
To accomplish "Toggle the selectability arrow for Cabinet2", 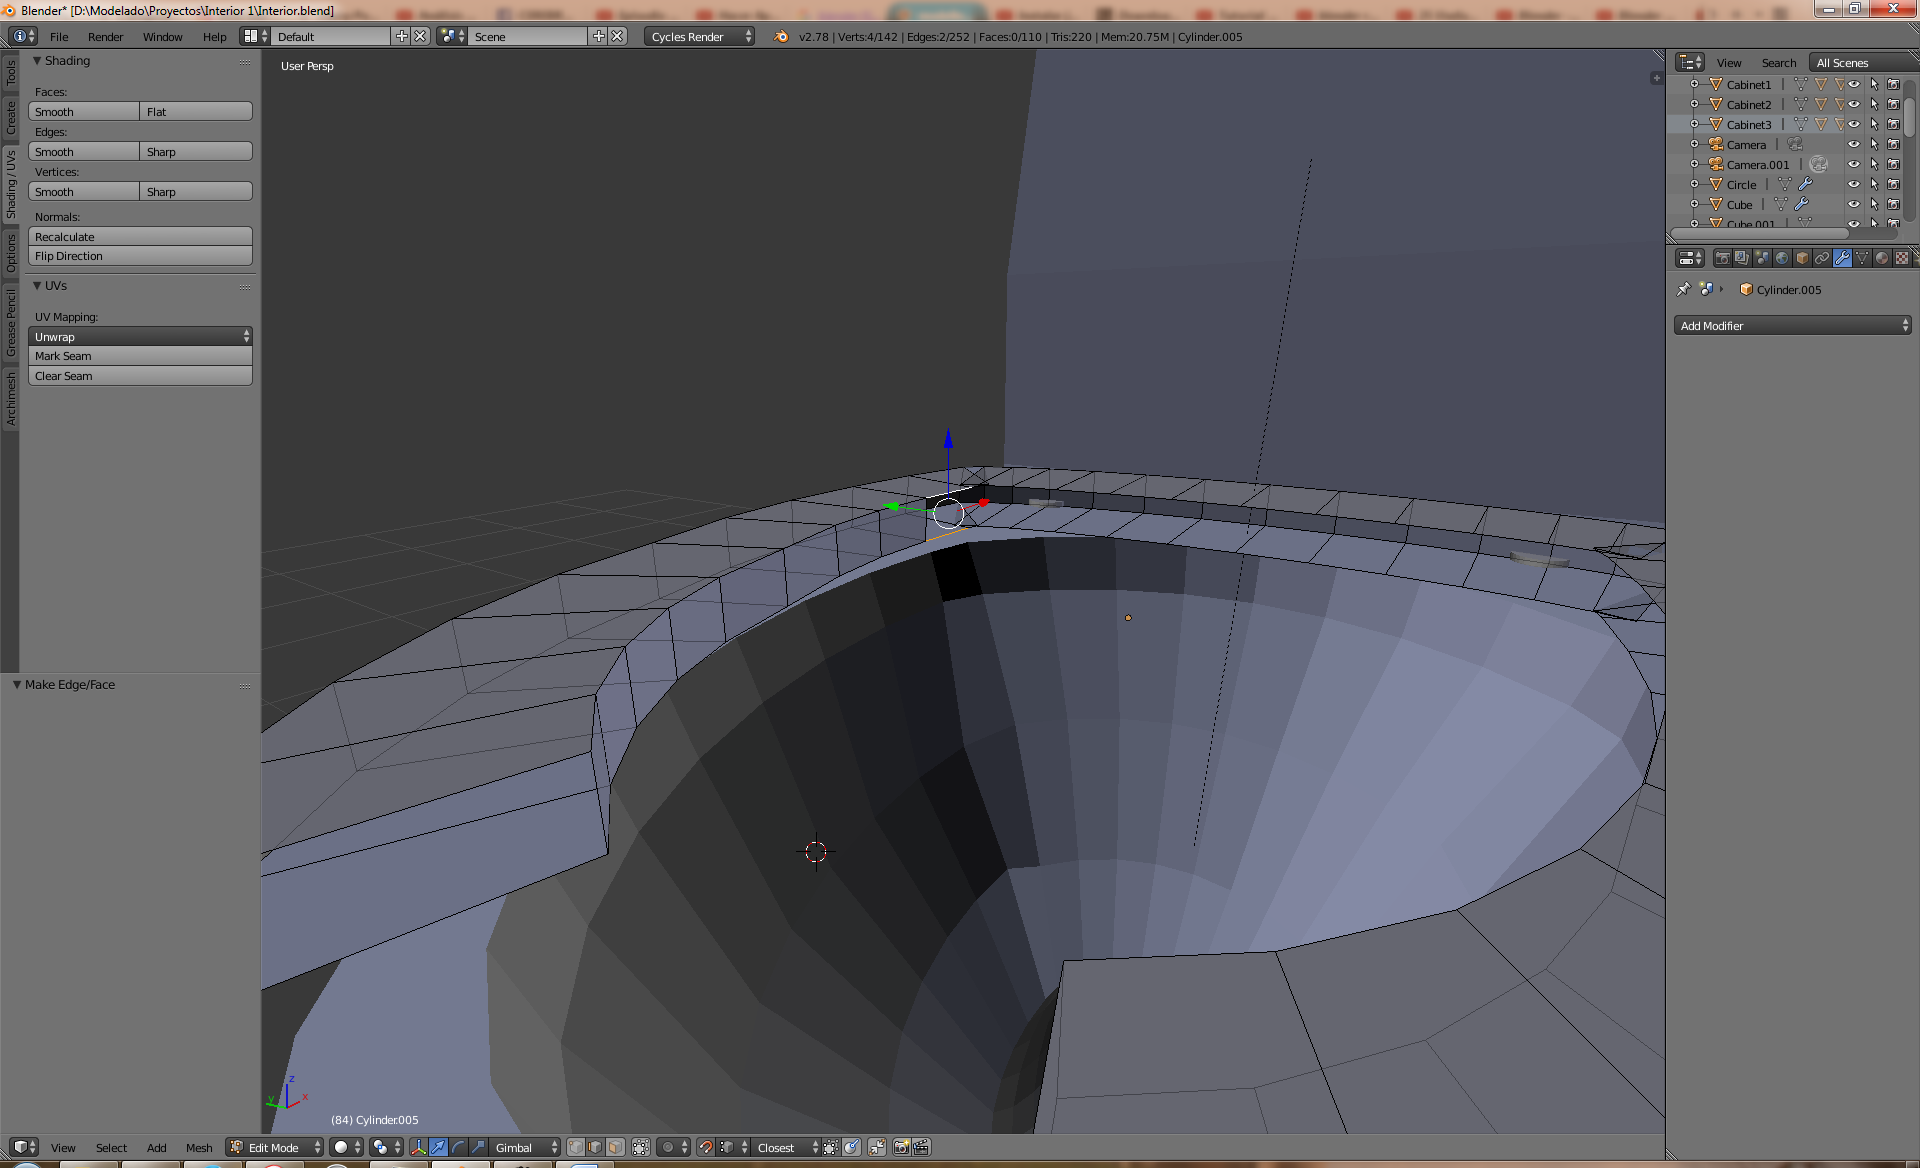I will tap(1874, 104).
